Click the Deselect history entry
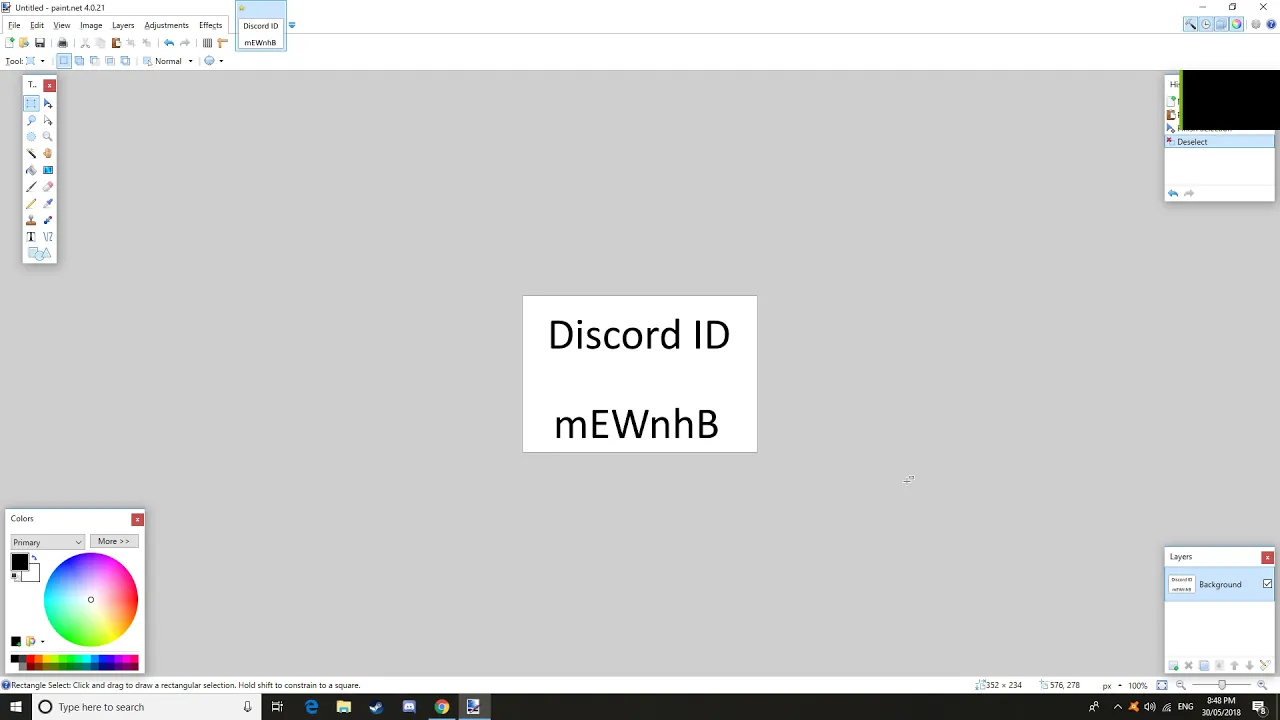This screenshot has width=1280, height=720. pos(1219,142)
